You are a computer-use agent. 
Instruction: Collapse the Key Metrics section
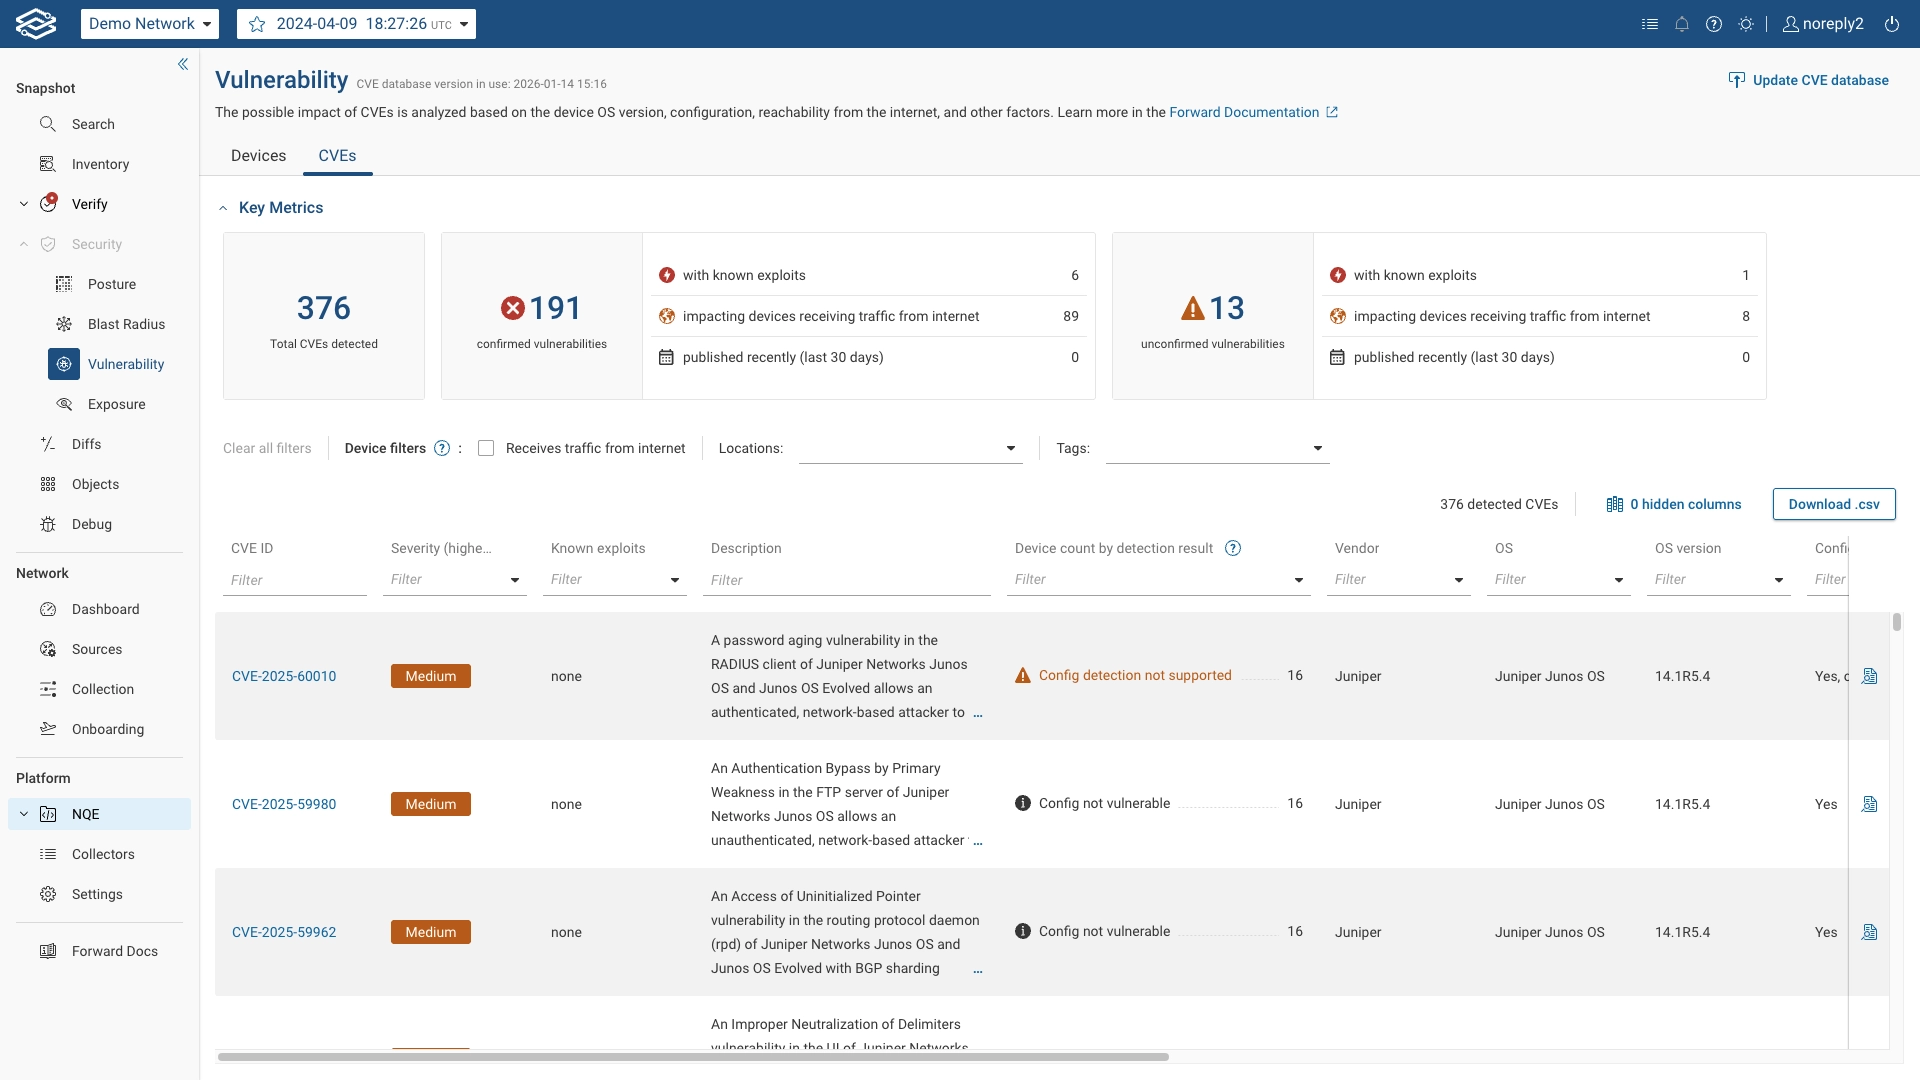(223, 207)
